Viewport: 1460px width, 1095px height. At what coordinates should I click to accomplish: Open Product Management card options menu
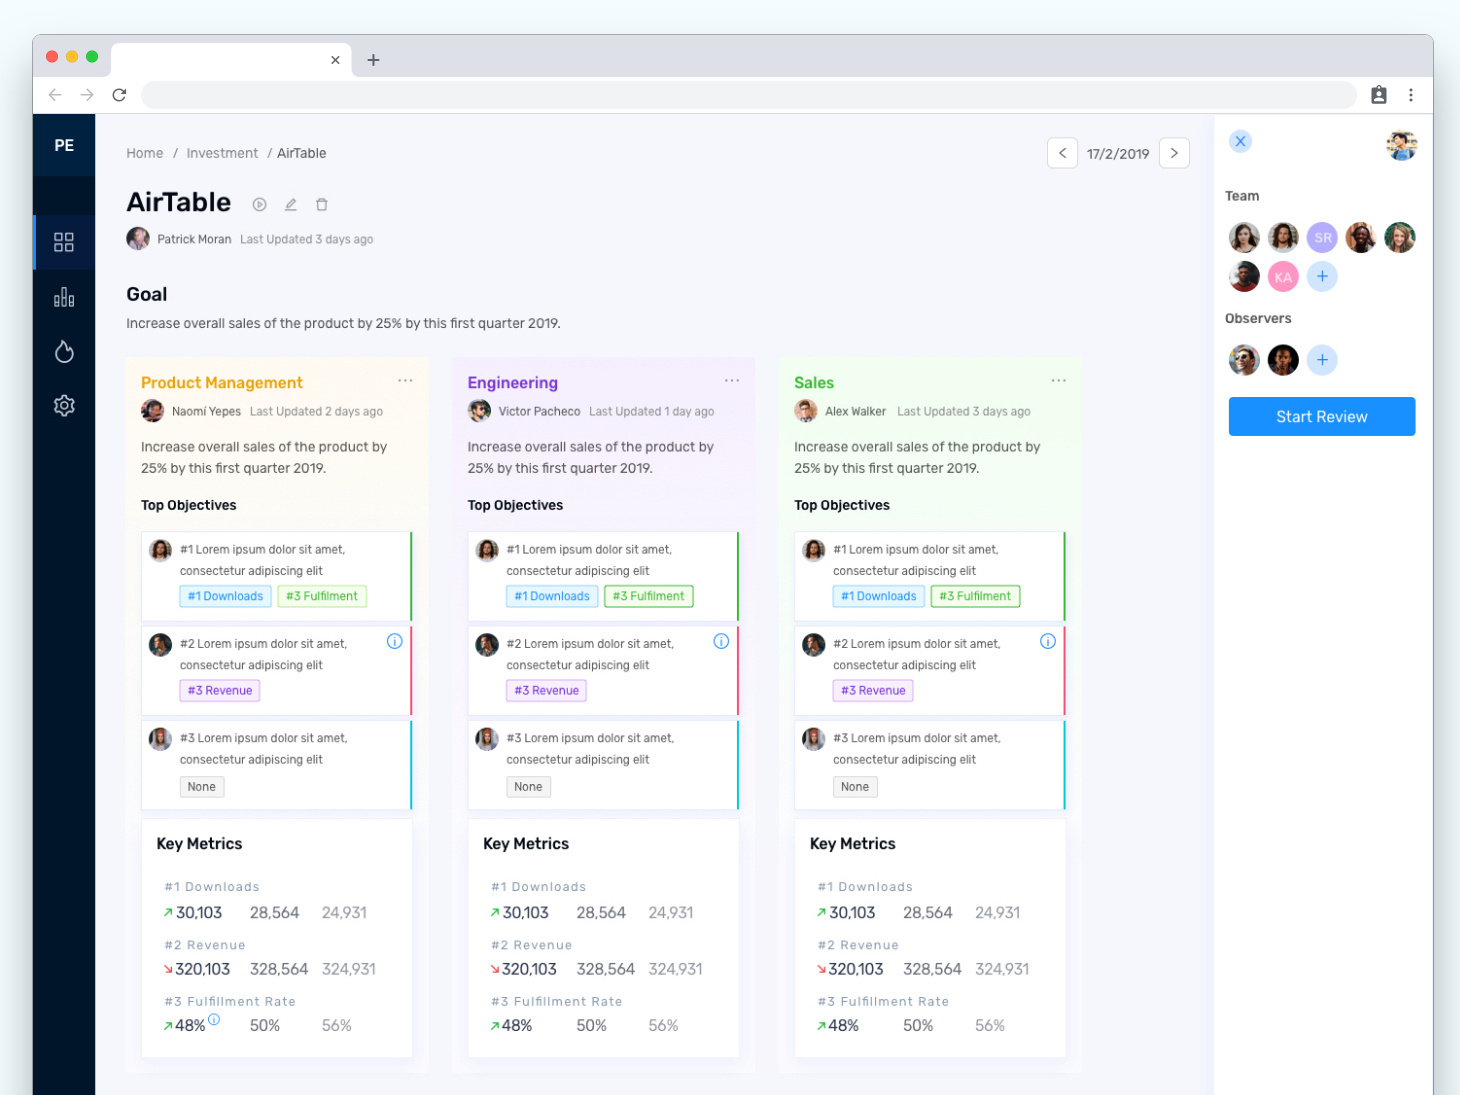click(x=405, y=381)
